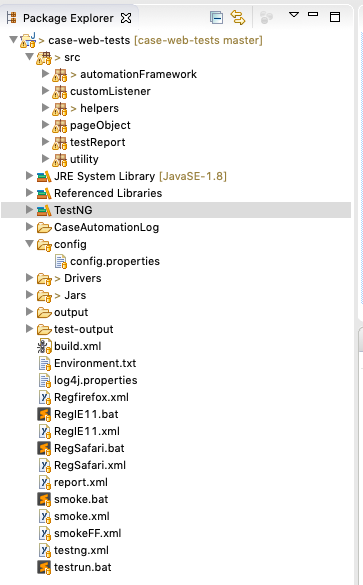Select the Package Explorer tab
Image resolution: width=363 pixels, height=585 pixels.
coord(68,18)
